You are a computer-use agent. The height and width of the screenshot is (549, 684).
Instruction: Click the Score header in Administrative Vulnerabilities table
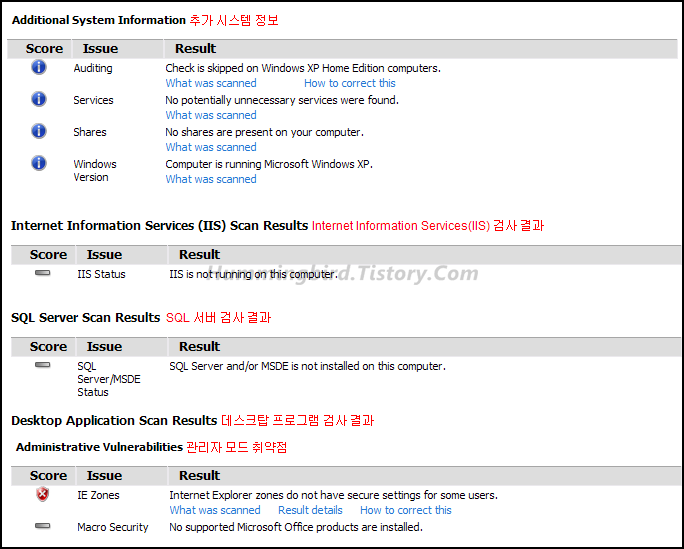coord(48,476)
